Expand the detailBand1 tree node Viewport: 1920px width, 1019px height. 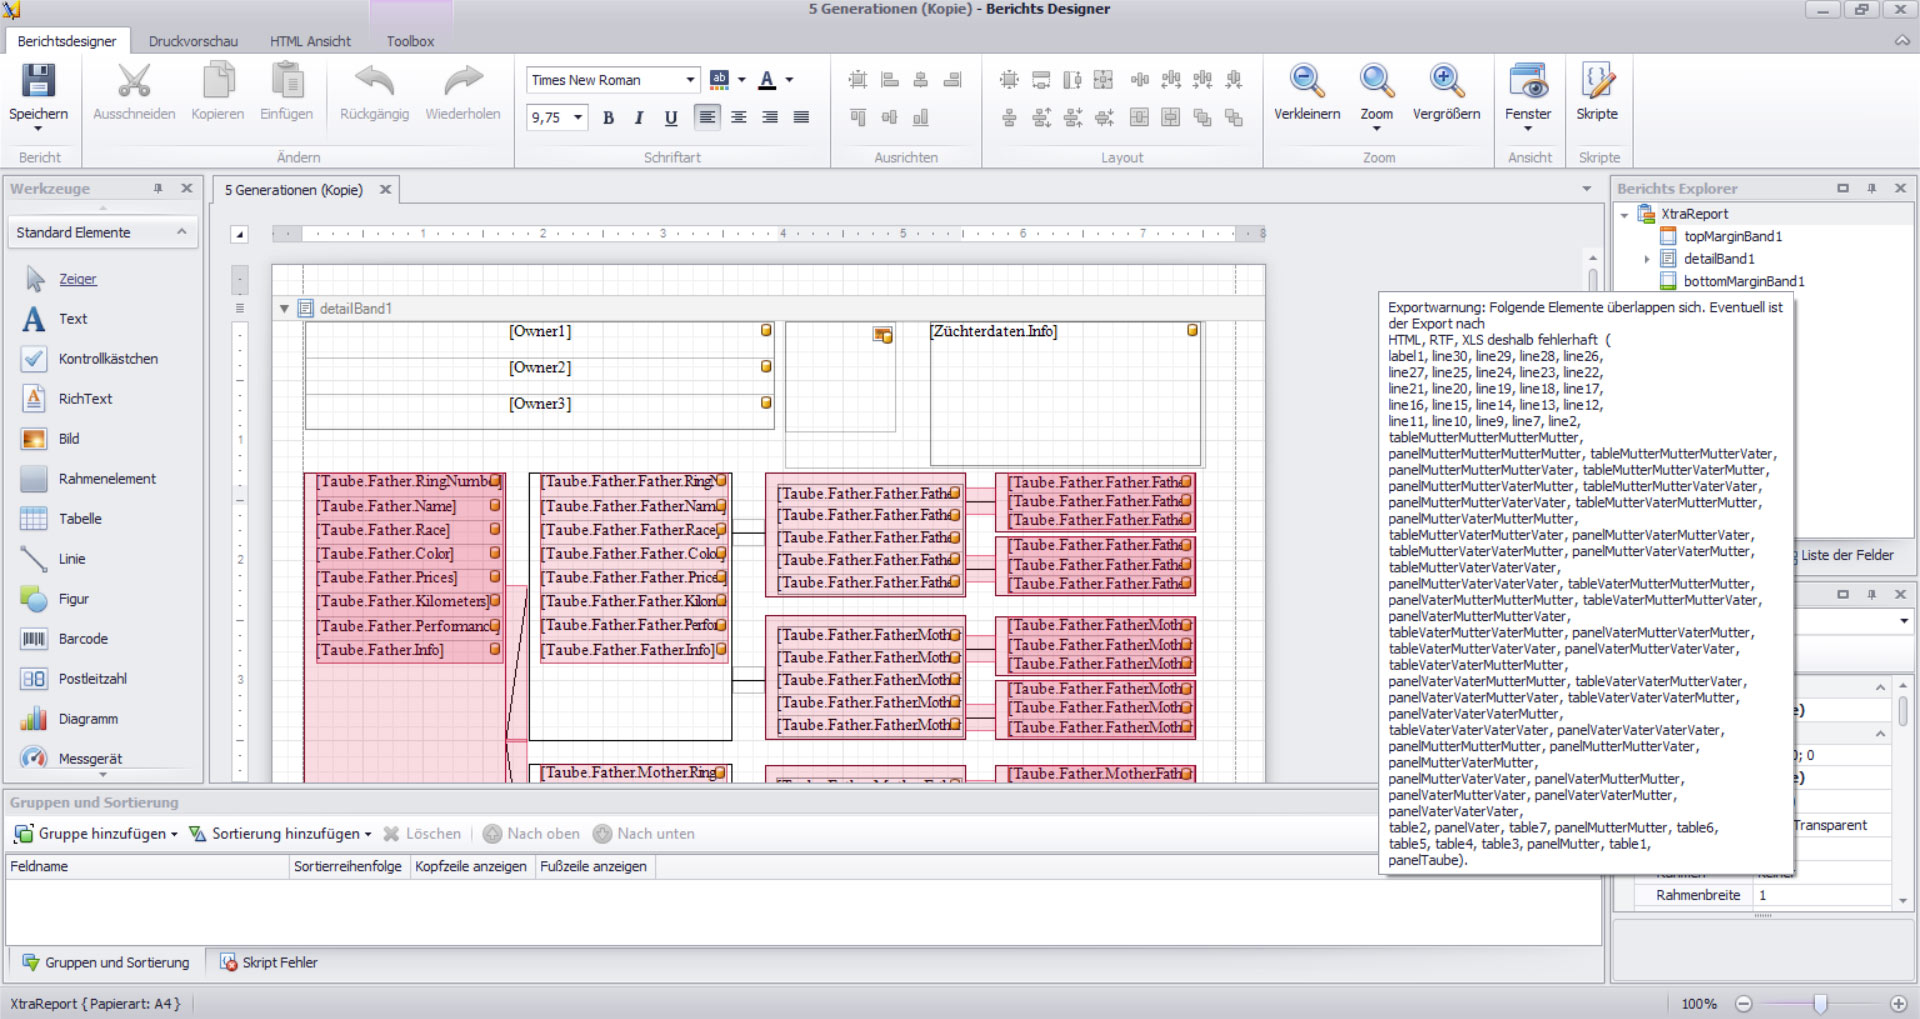pyautogui.click(x=1647, y=259)
